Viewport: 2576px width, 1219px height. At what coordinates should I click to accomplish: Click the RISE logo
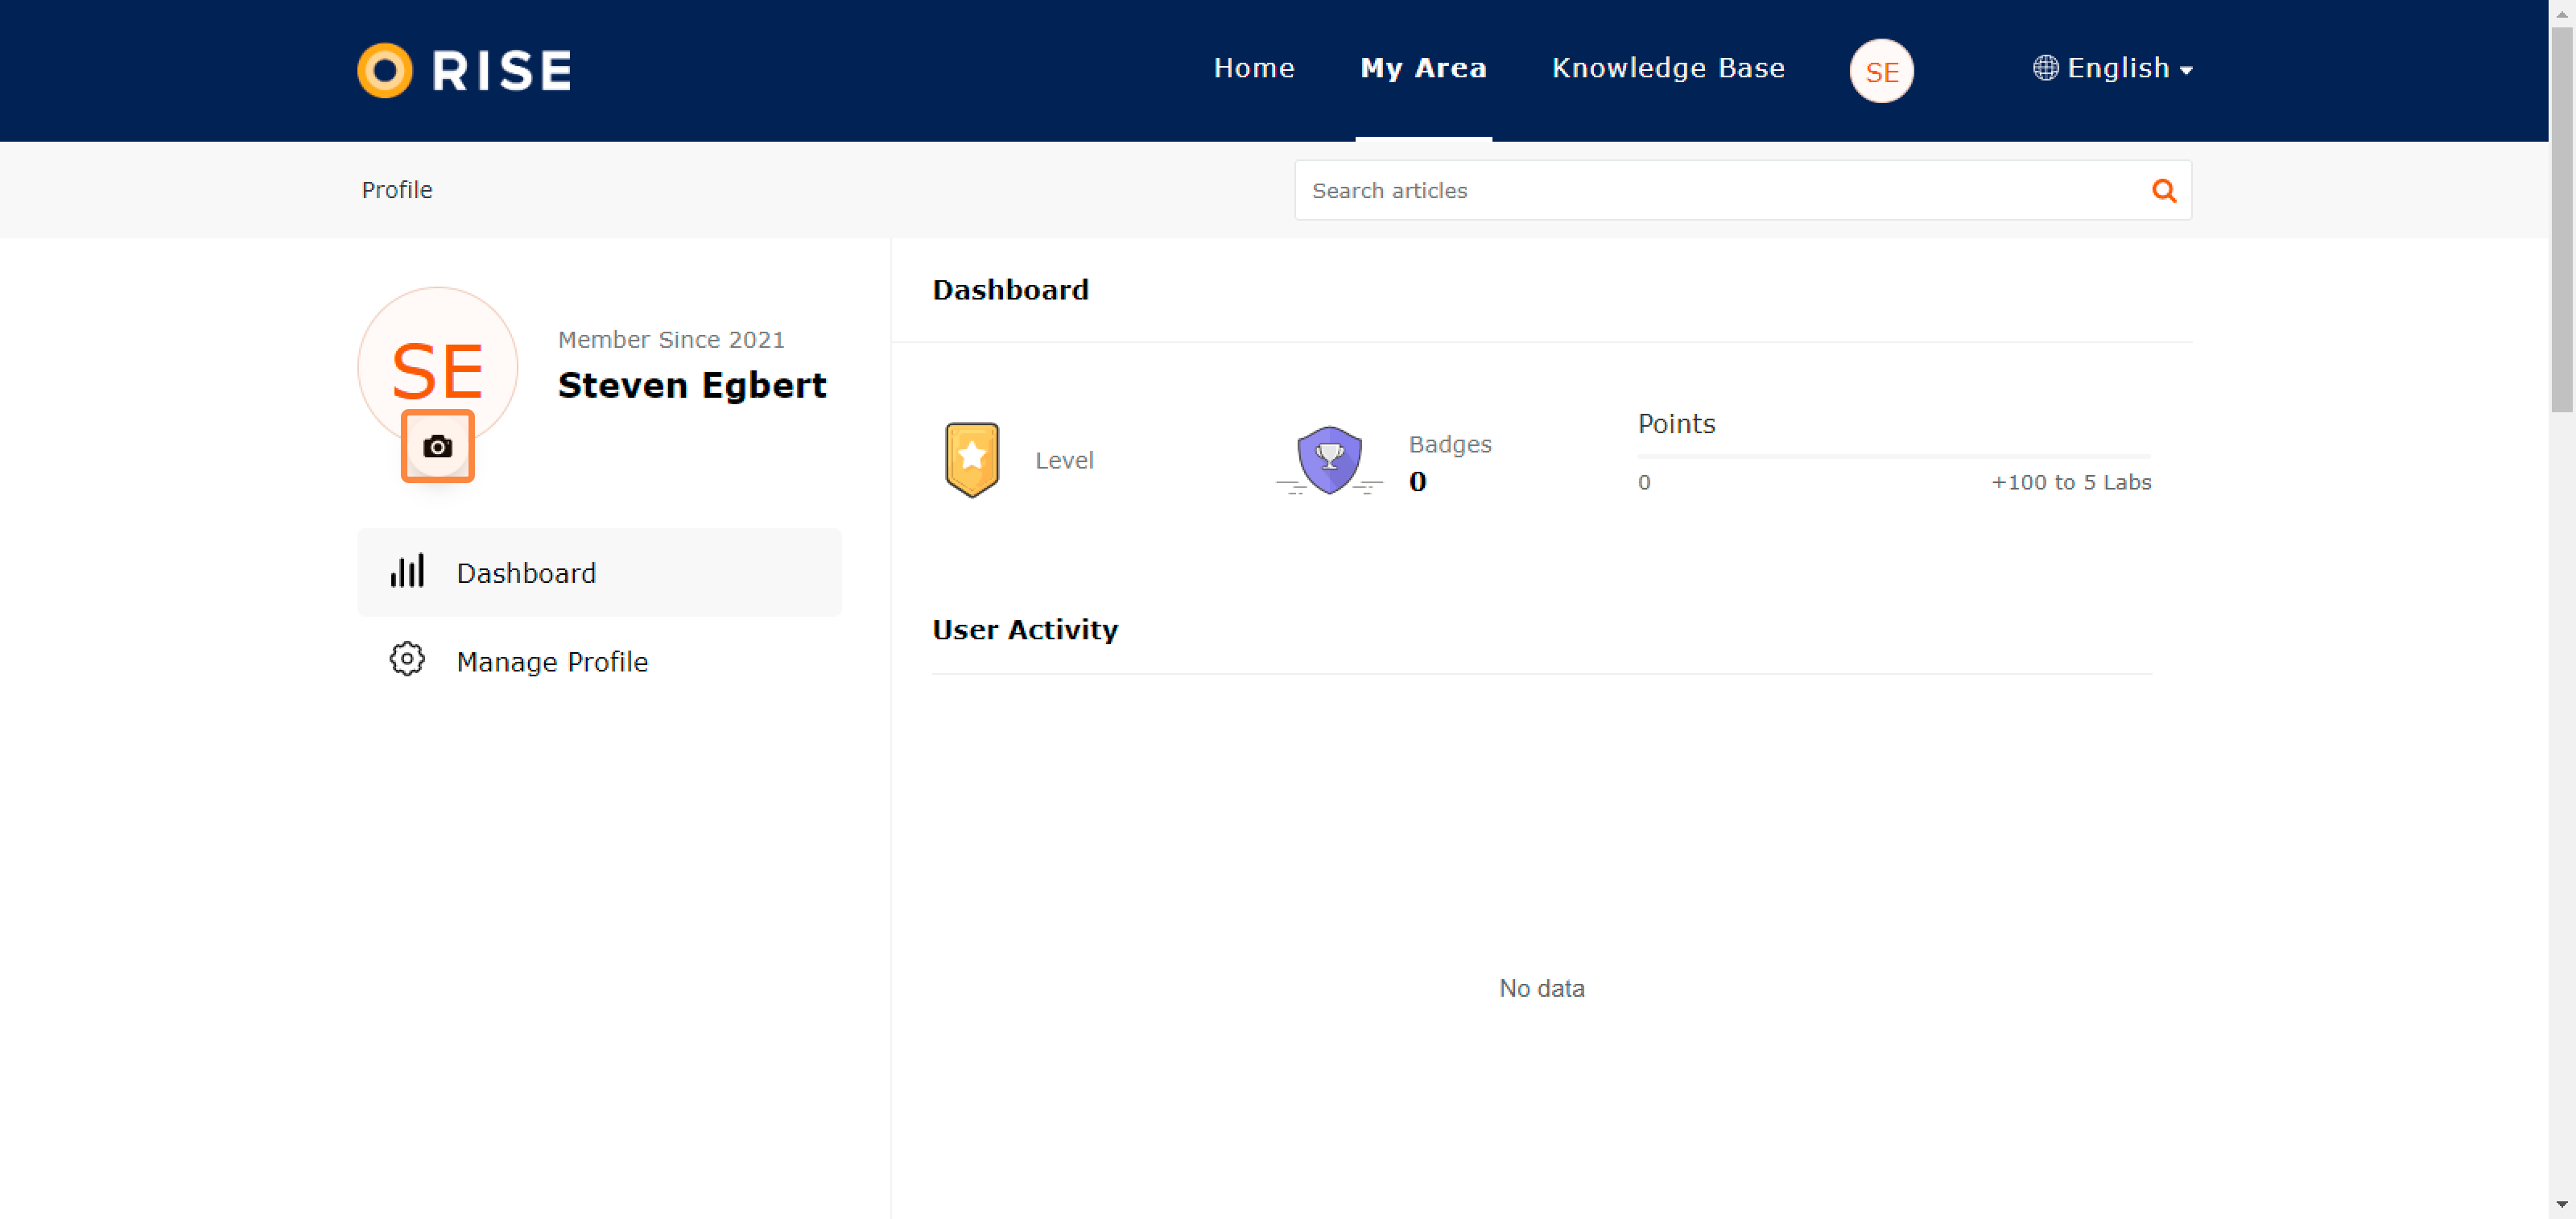(x=464, y=70)
